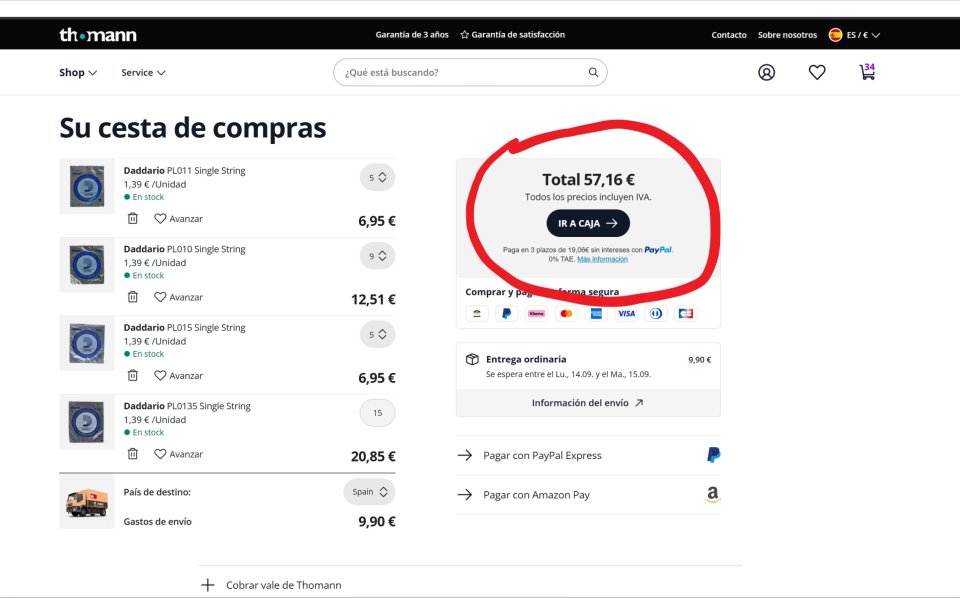Click the search magnifier icon

(x=593, y=72)
